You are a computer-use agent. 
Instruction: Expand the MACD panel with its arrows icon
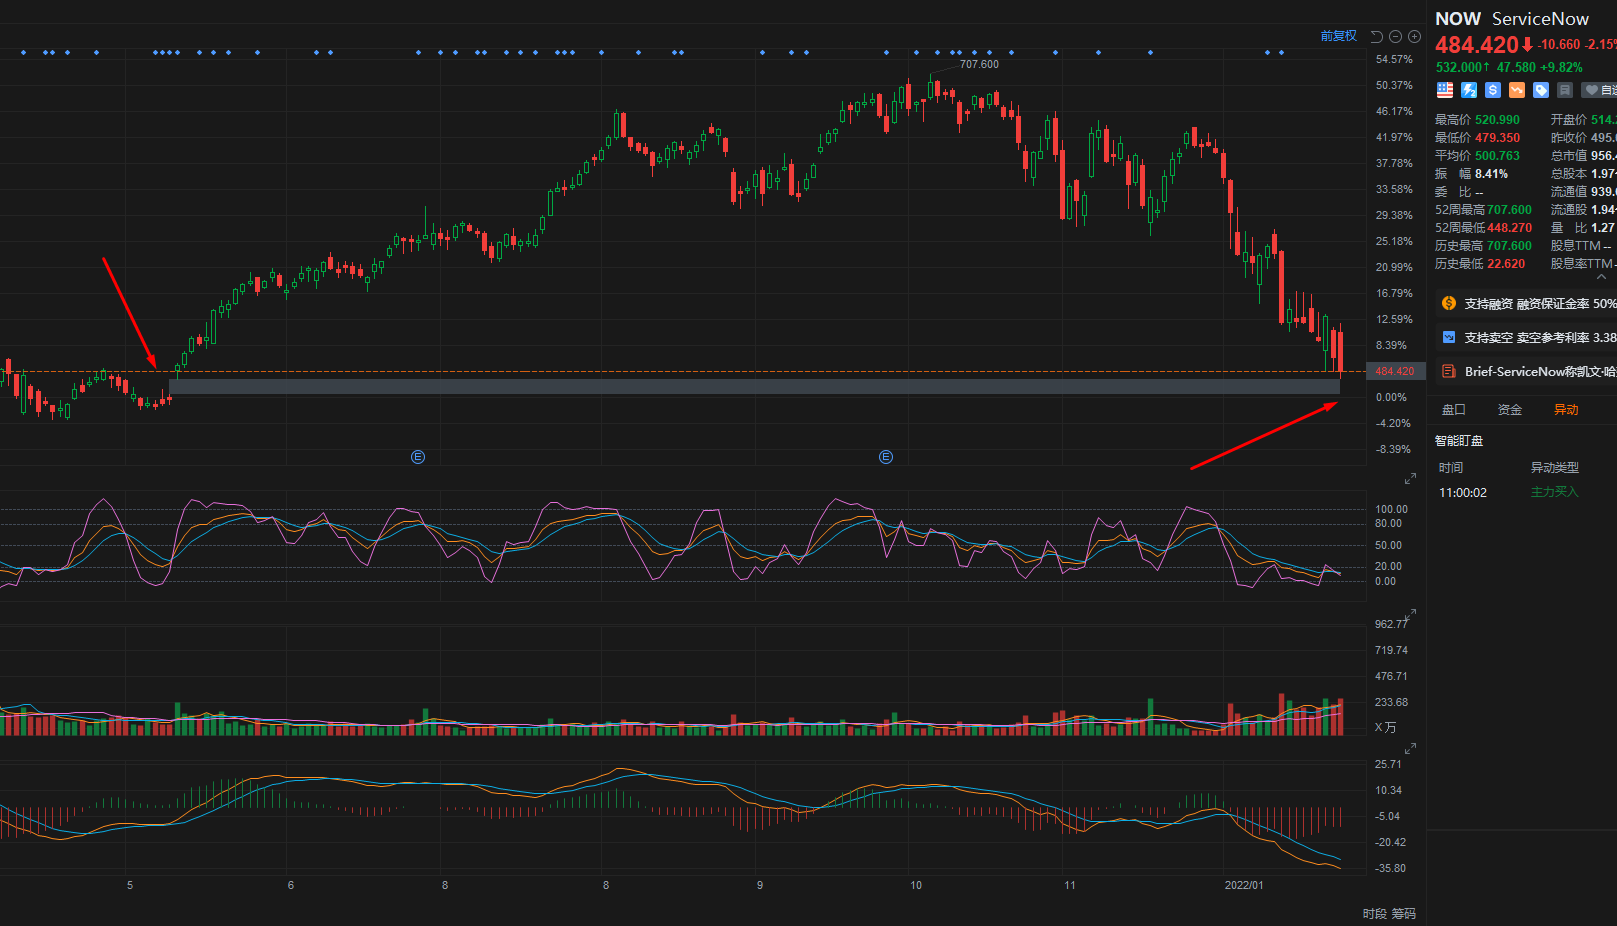tap(1410, 749)
